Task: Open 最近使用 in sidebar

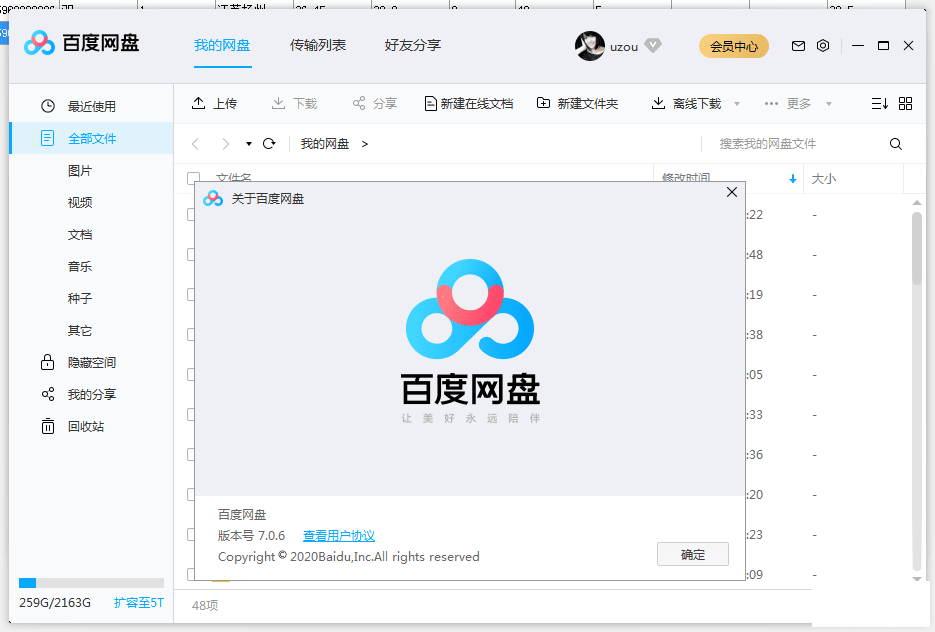Action: click(x=91, y=106)
